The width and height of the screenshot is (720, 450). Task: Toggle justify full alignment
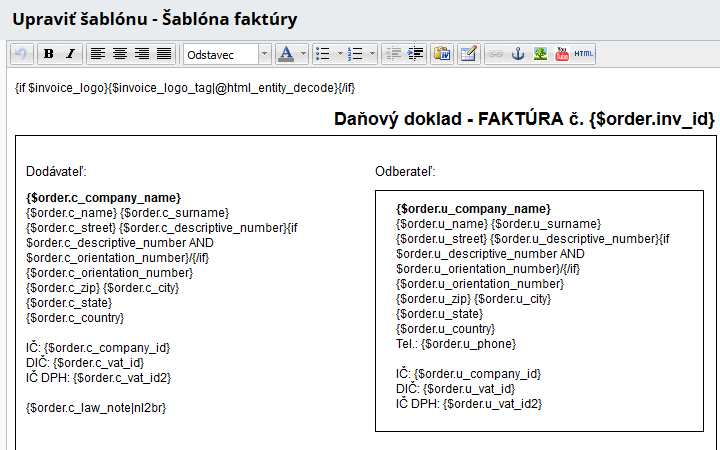(164, 53)
